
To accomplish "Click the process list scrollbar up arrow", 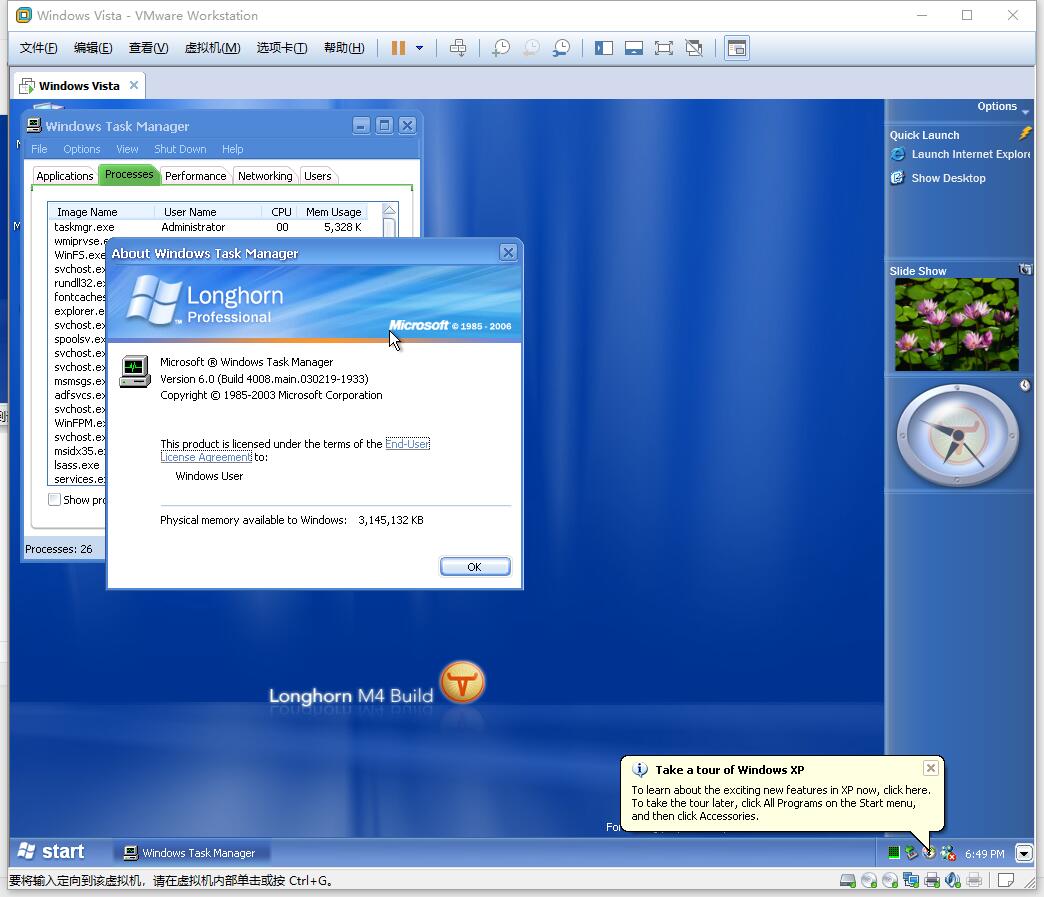I will tap(390, 211).
